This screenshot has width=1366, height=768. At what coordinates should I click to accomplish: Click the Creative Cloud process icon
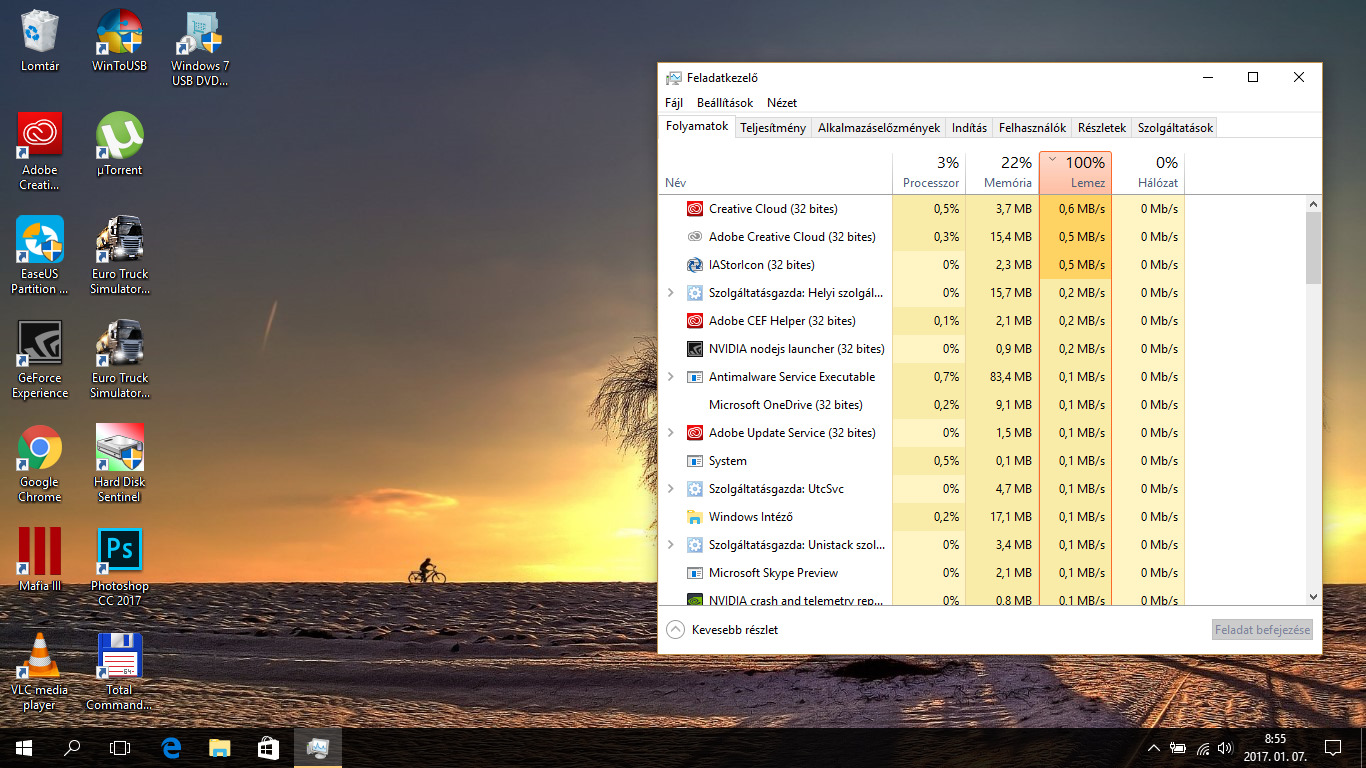[695, 209]
